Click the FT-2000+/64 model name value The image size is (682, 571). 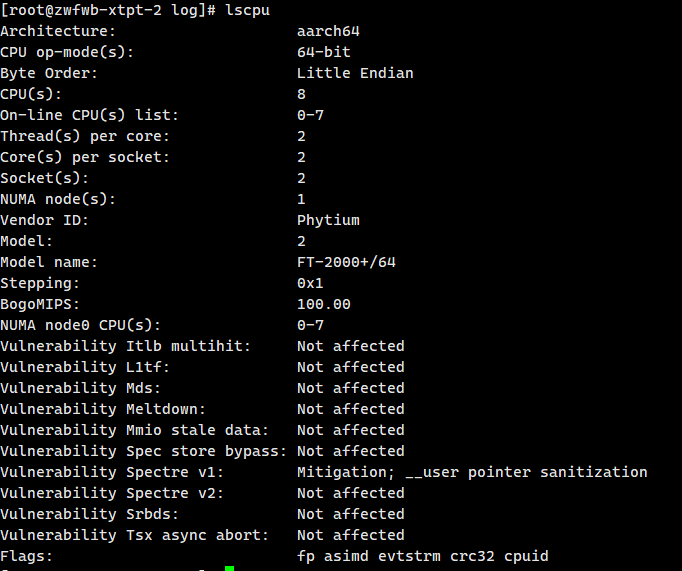pos(346,262)
